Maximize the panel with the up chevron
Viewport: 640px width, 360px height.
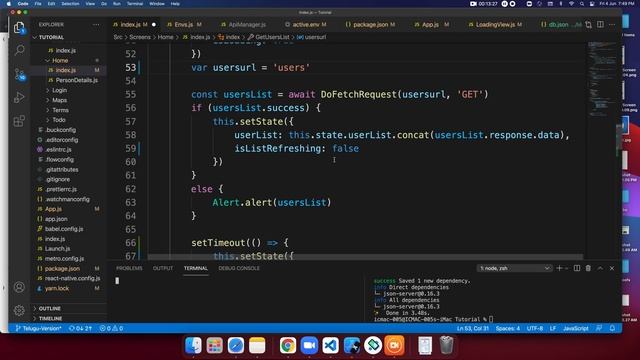600,268
